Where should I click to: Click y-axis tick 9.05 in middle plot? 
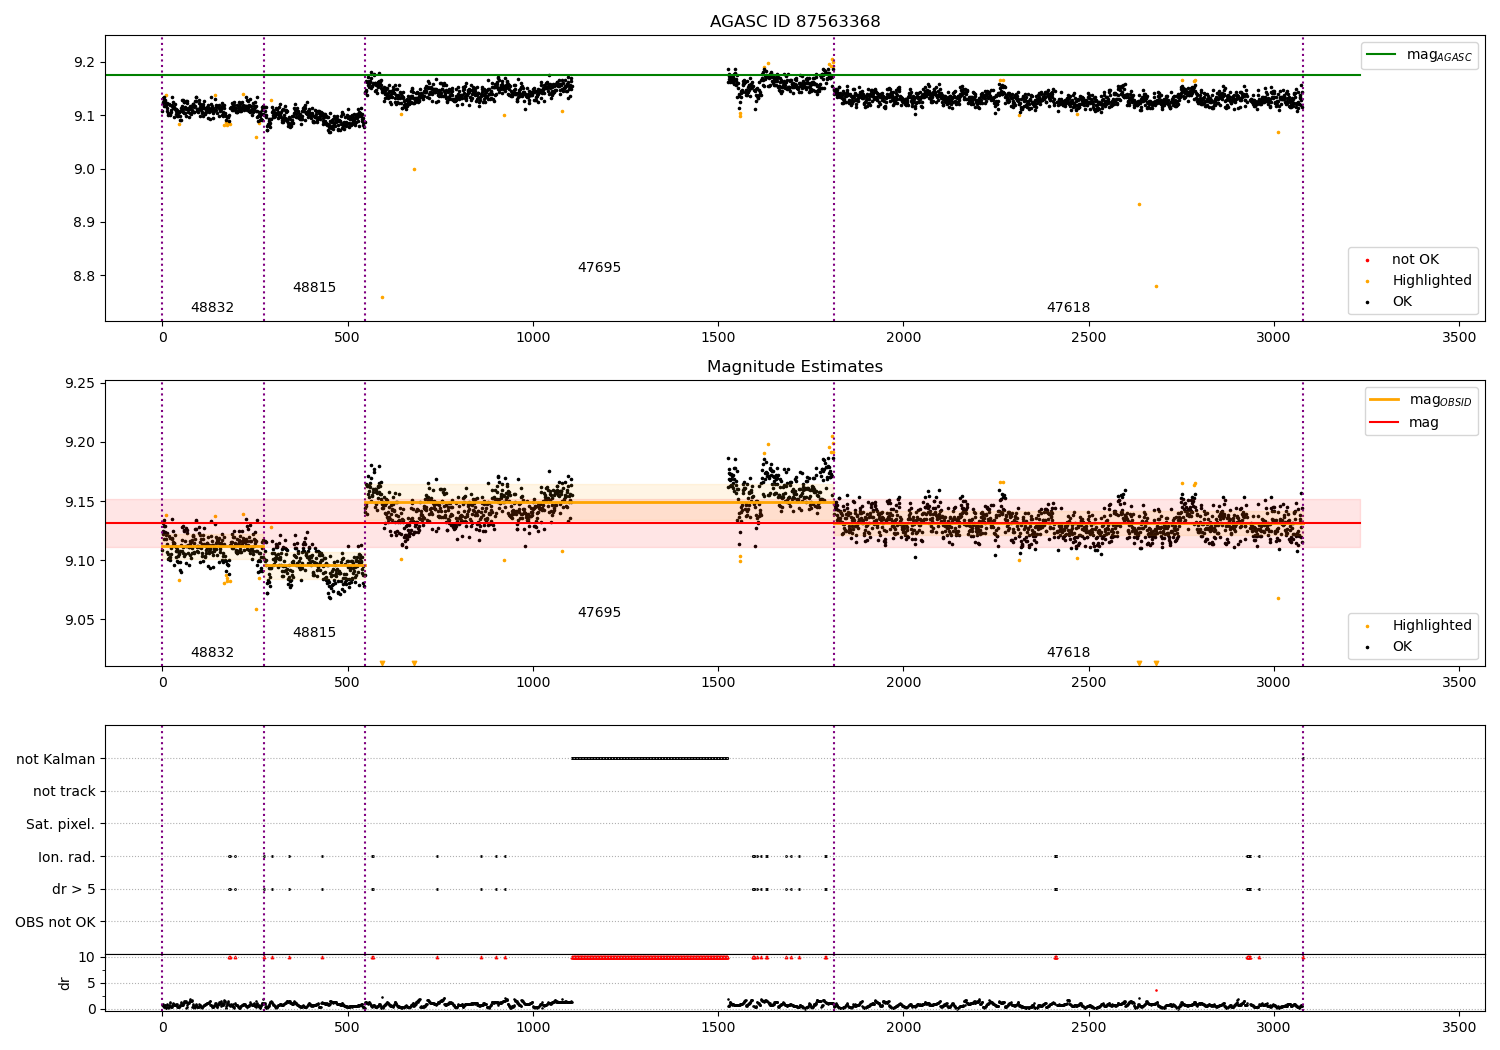79,621
